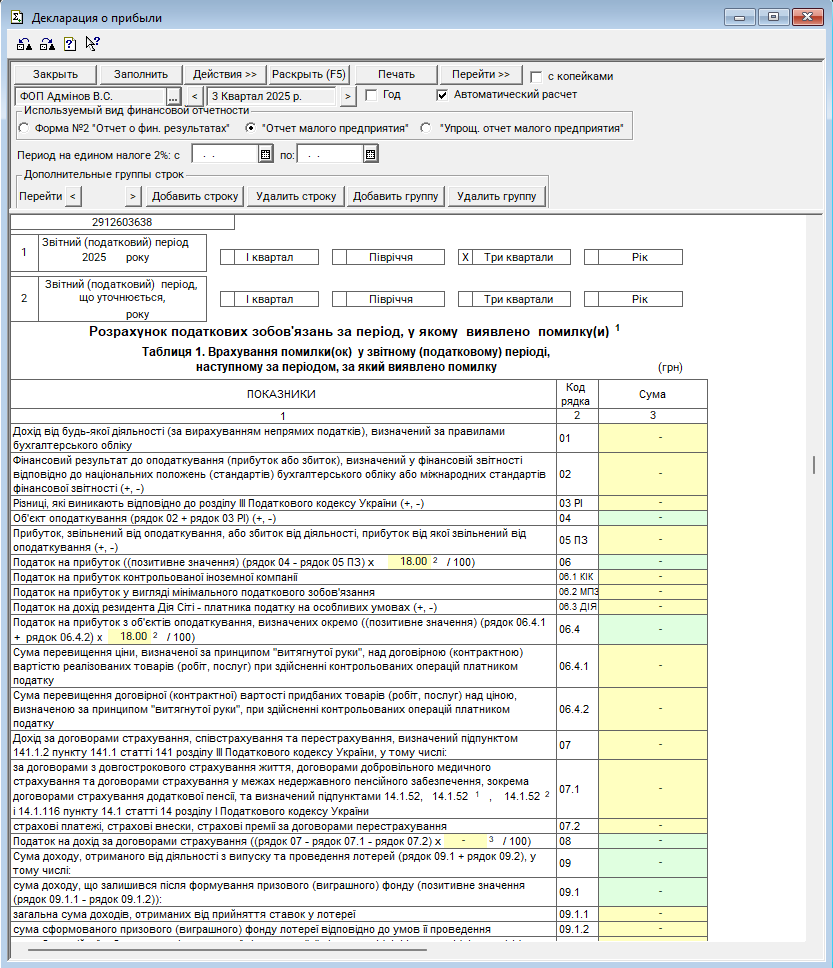The height and width of the screenshot is (968, 833).
Task: Select 'Форма №2 Отчет о фин. результатах' radio
Action: pyautogui.click(x=24, y=128)
